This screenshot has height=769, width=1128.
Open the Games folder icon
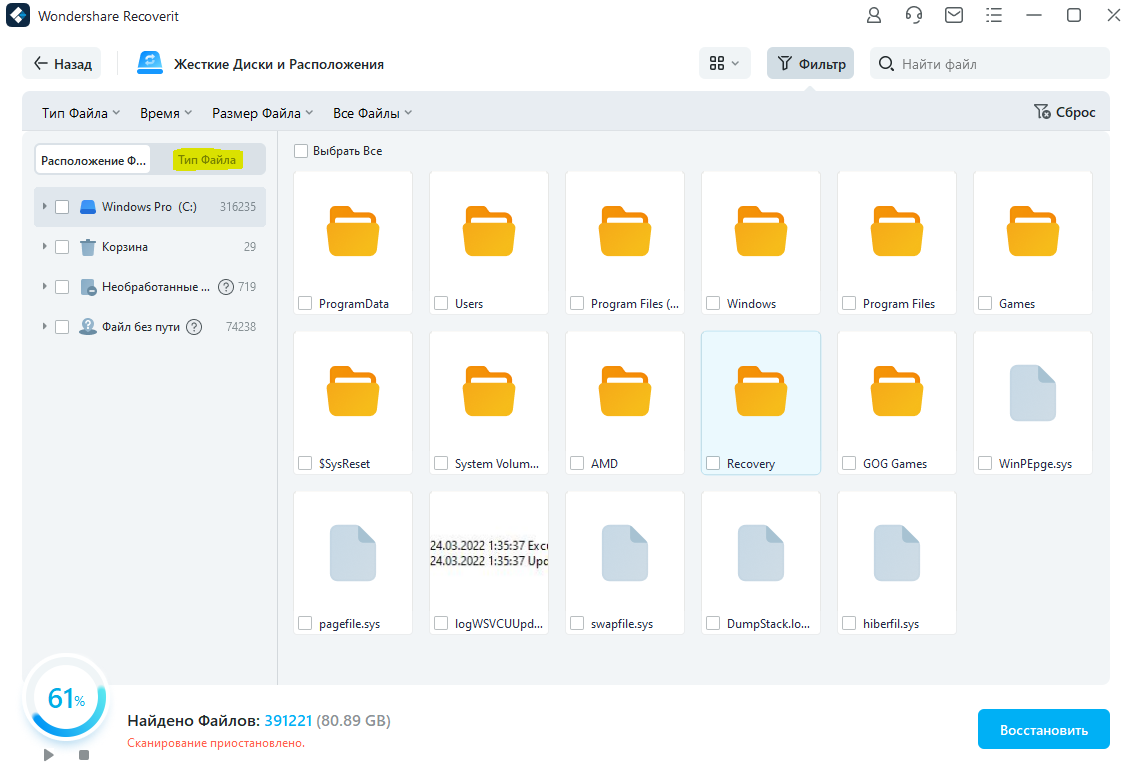tap(1032, 231)
